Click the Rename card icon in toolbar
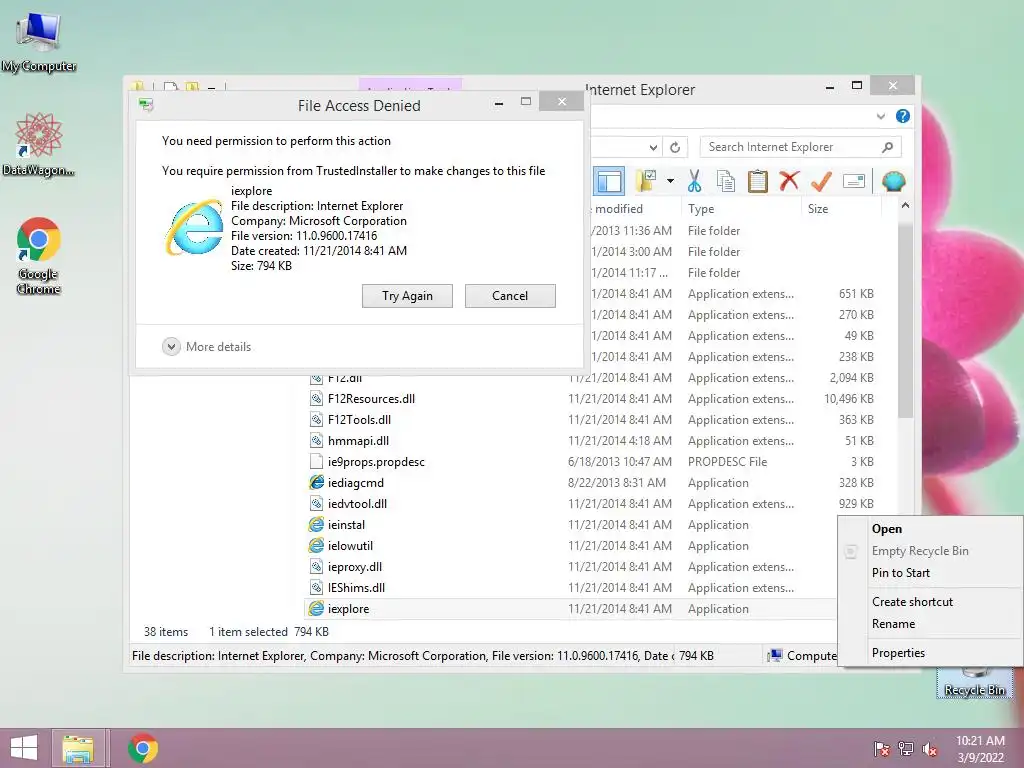The height and width of the screenshot is (768, 1024). coord(854,181)
